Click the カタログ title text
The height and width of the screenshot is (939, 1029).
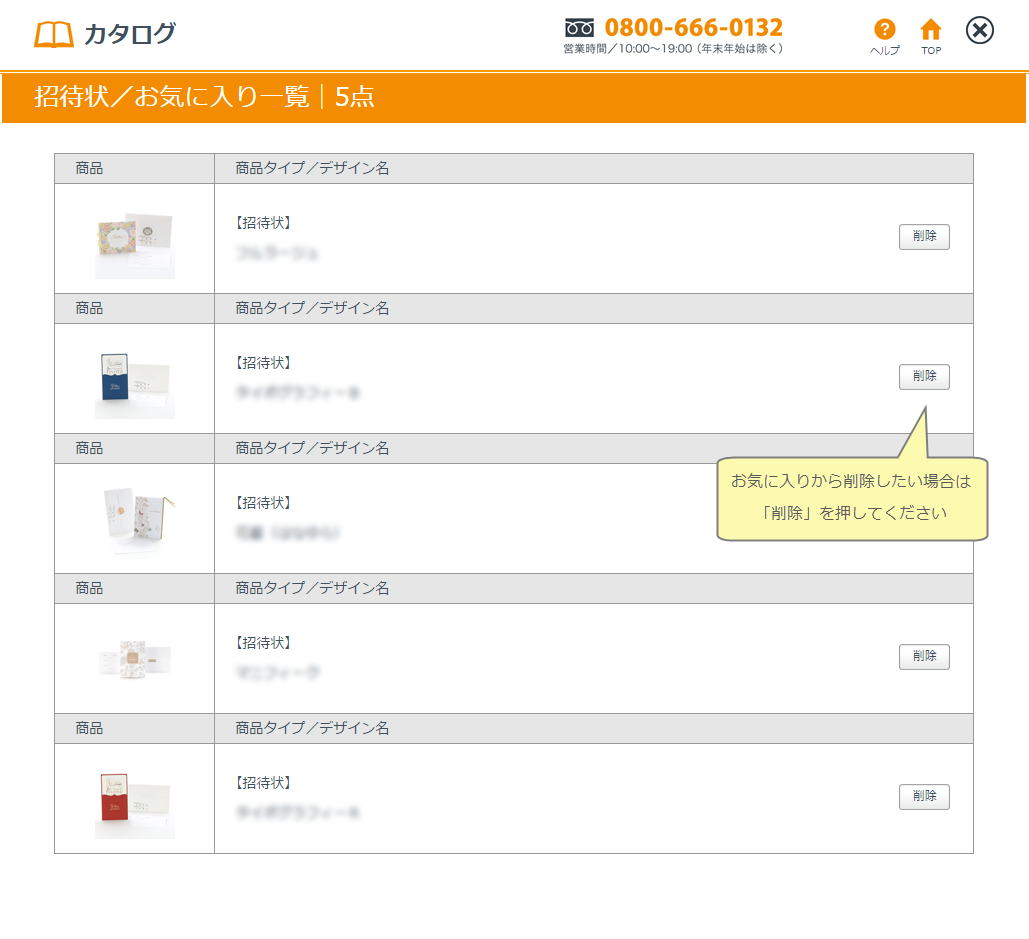129,34
